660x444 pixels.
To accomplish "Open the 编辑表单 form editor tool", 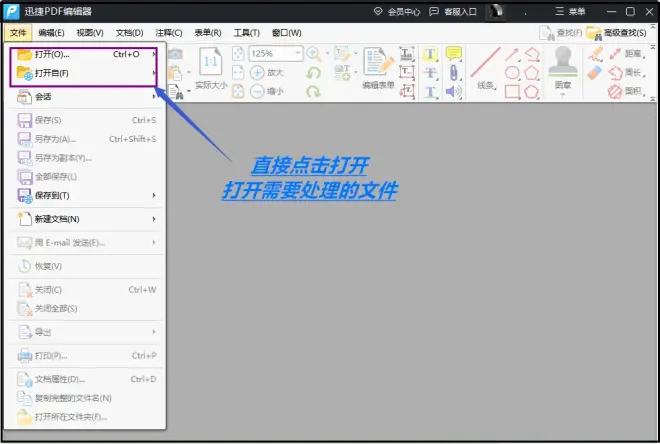I will (378, 64).
